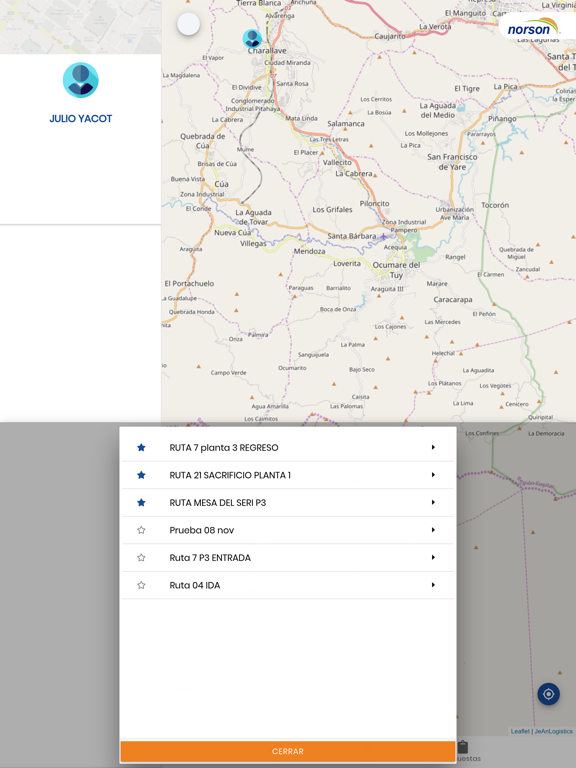Select route Prueba 08 nov
The image size is (576, 768).
[x=288, y=530]
